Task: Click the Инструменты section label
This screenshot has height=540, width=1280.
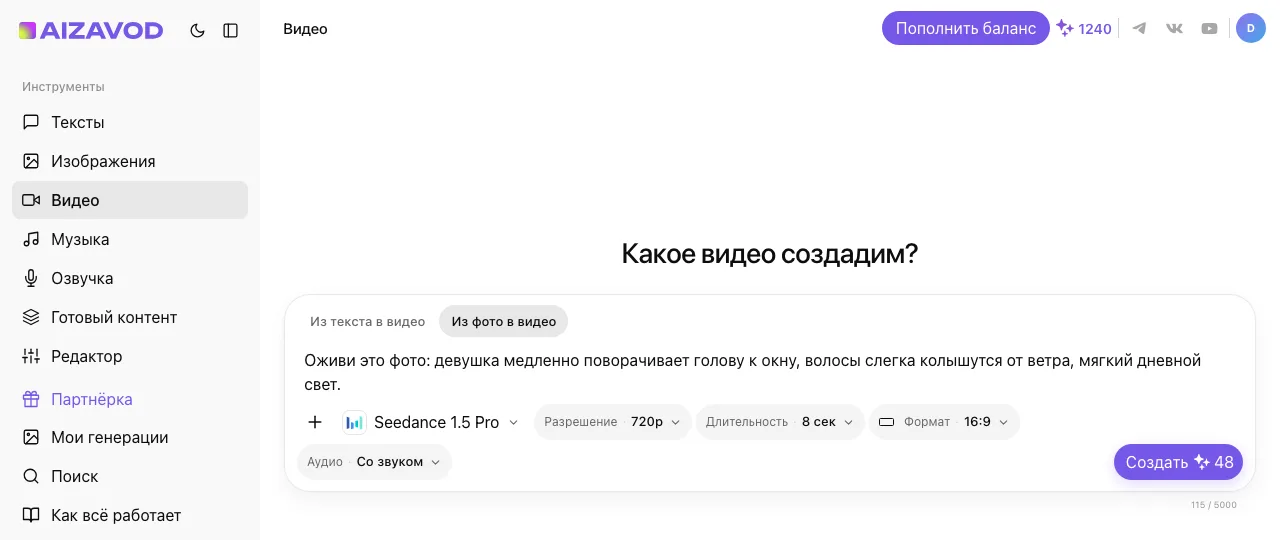Action: tap(63, 87)
